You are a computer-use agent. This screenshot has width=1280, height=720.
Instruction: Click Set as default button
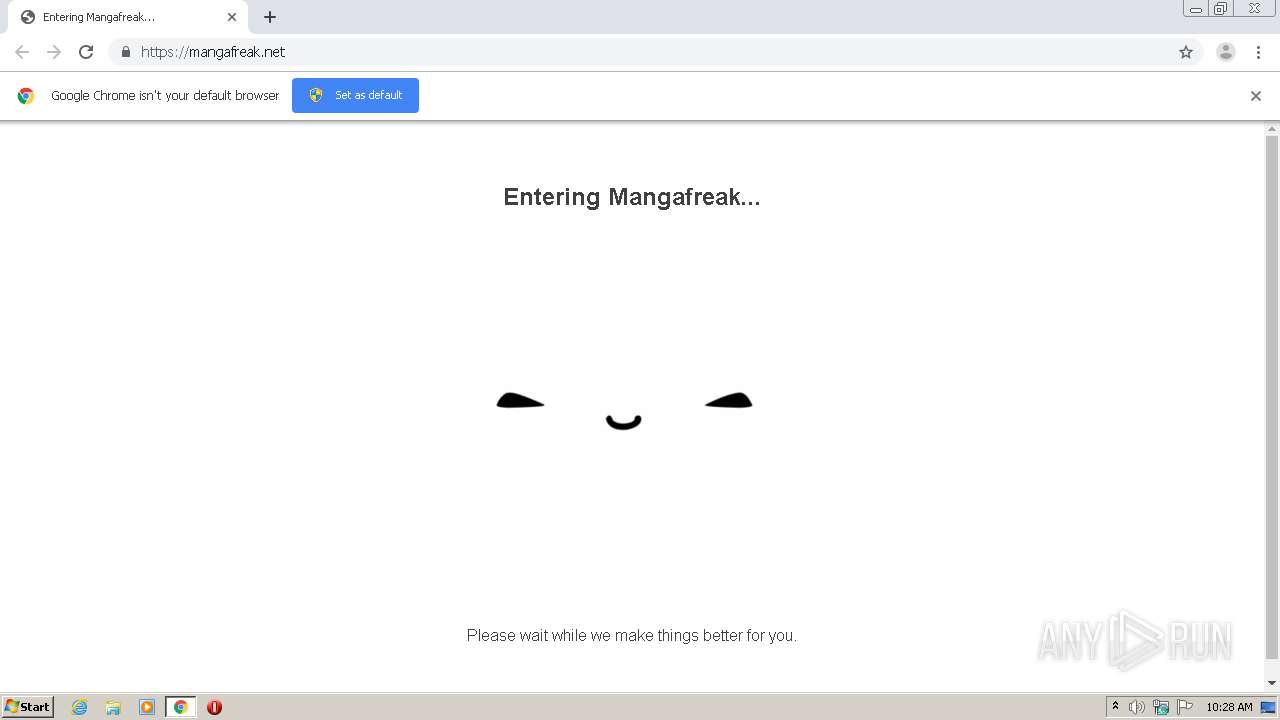[355, 95]
